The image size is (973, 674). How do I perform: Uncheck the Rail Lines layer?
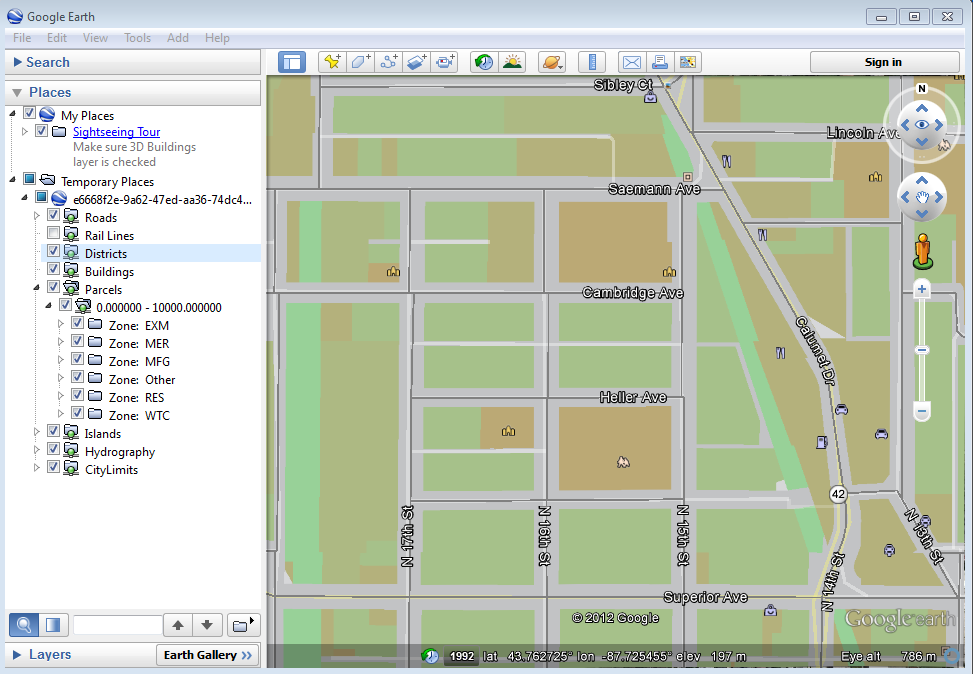click(x=55, y=235)
